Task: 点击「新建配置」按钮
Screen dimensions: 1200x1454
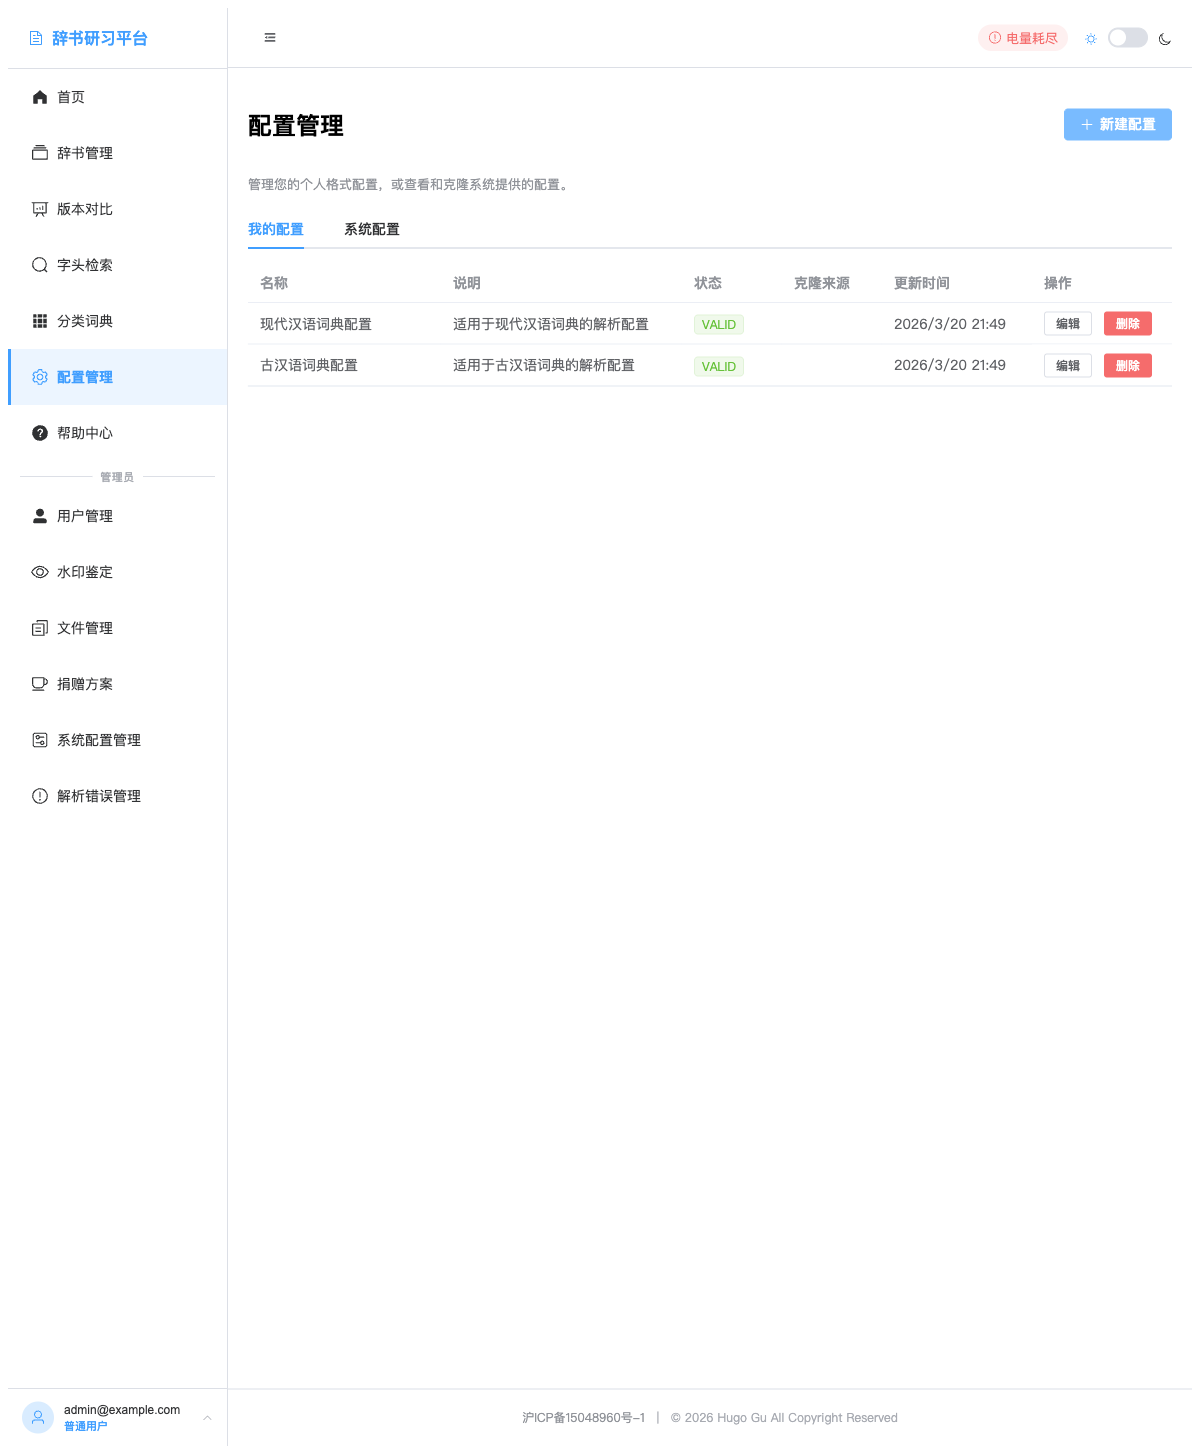Action: point(1117,124)
